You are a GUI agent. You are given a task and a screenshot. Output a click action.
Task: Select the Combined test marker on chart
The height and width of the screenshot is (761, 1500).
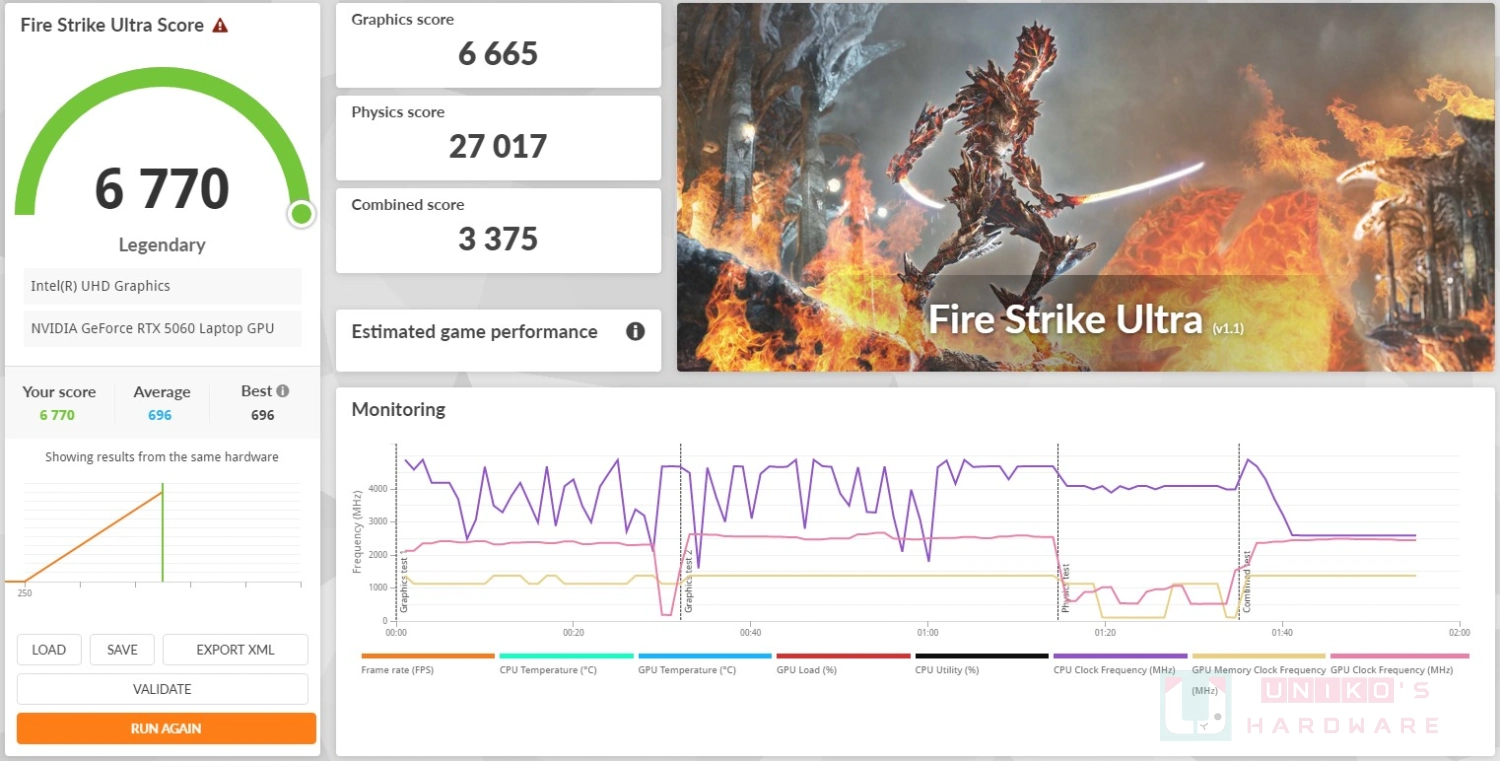click(x=1247, y=582)
